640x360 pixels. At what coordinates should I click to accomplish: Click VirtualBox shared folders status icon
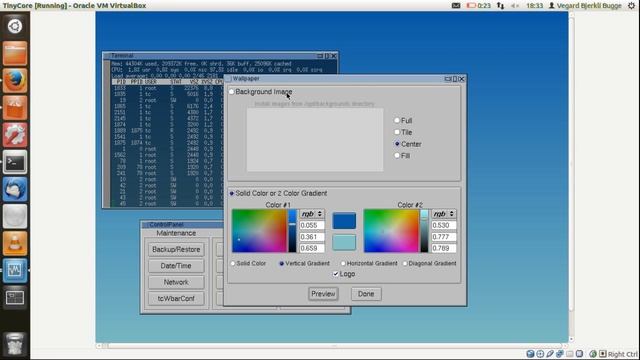569,354
